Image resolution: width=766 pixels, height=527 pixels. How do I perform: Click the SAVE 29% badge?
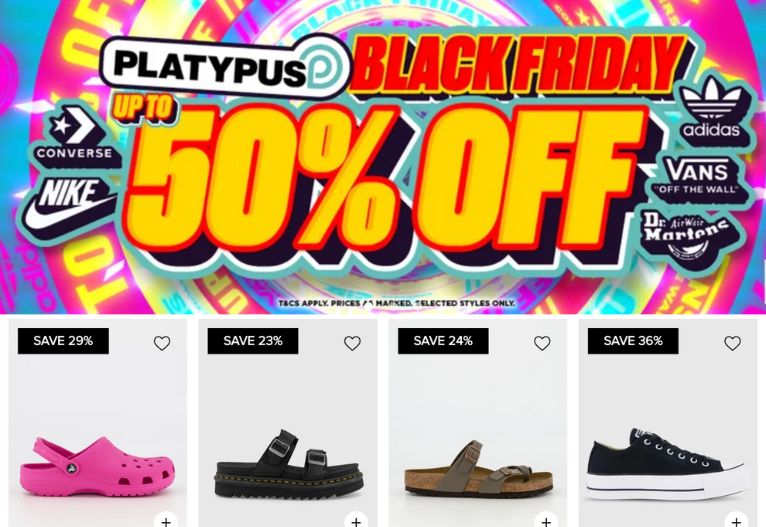coord(63,341)
